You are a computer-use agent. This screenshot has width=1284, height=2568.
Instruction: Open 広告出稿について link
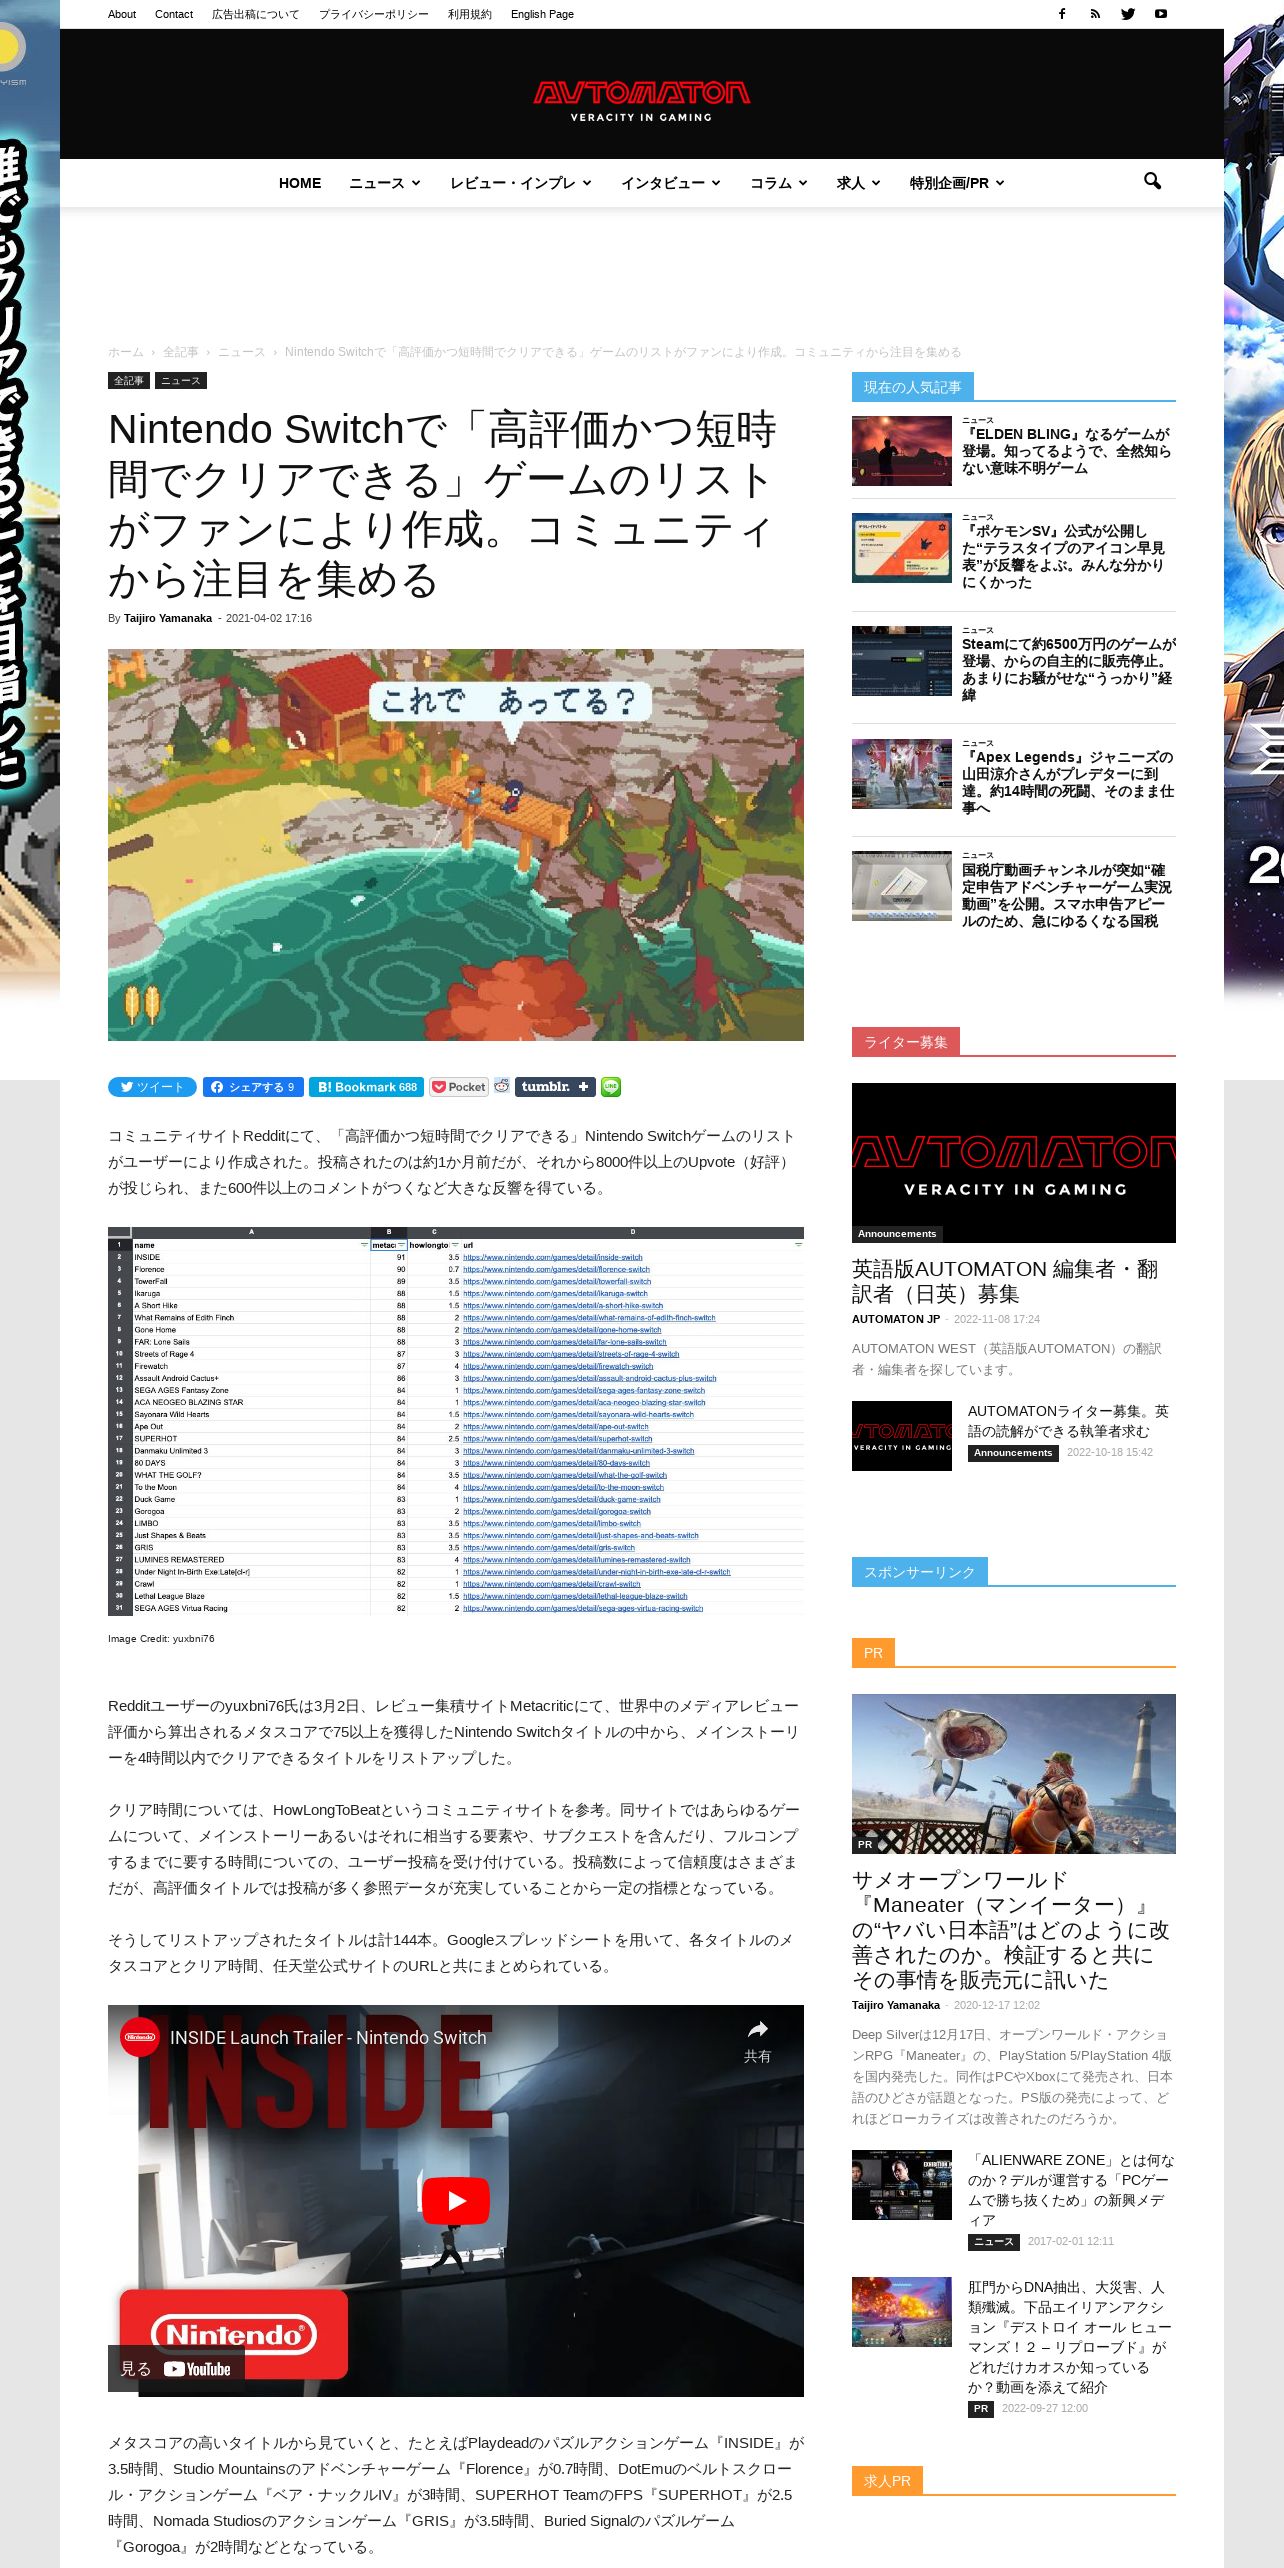(256, 14)
